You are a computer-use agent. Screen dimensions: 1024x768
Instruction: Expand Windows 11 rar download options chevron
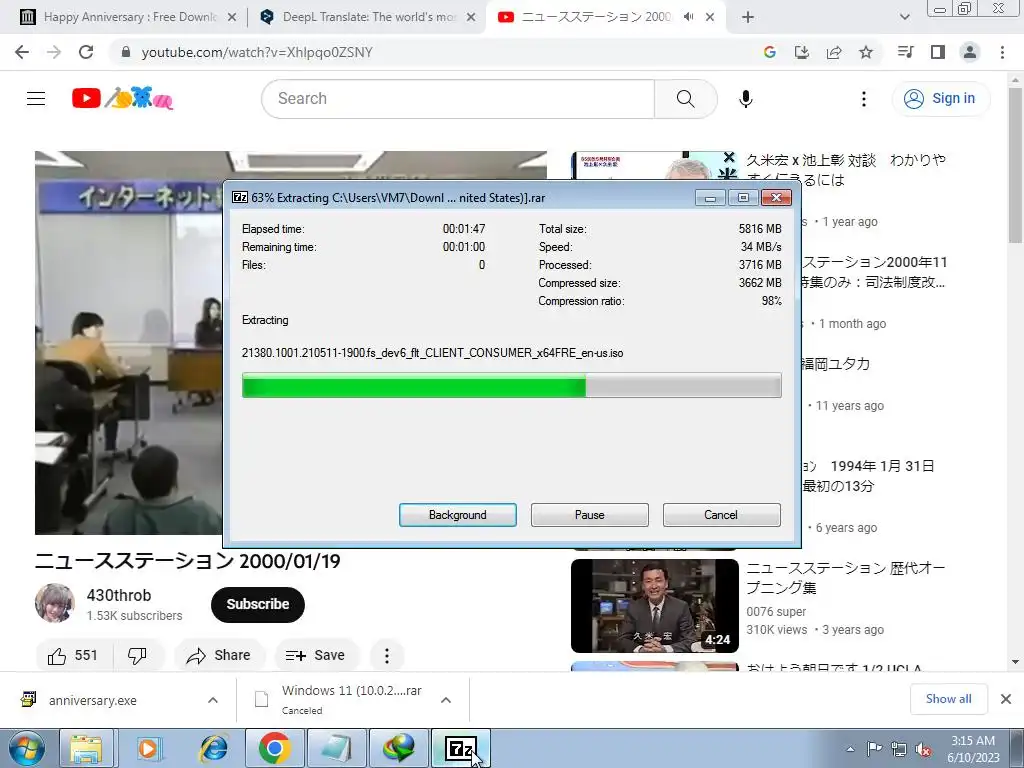(446, 700)
